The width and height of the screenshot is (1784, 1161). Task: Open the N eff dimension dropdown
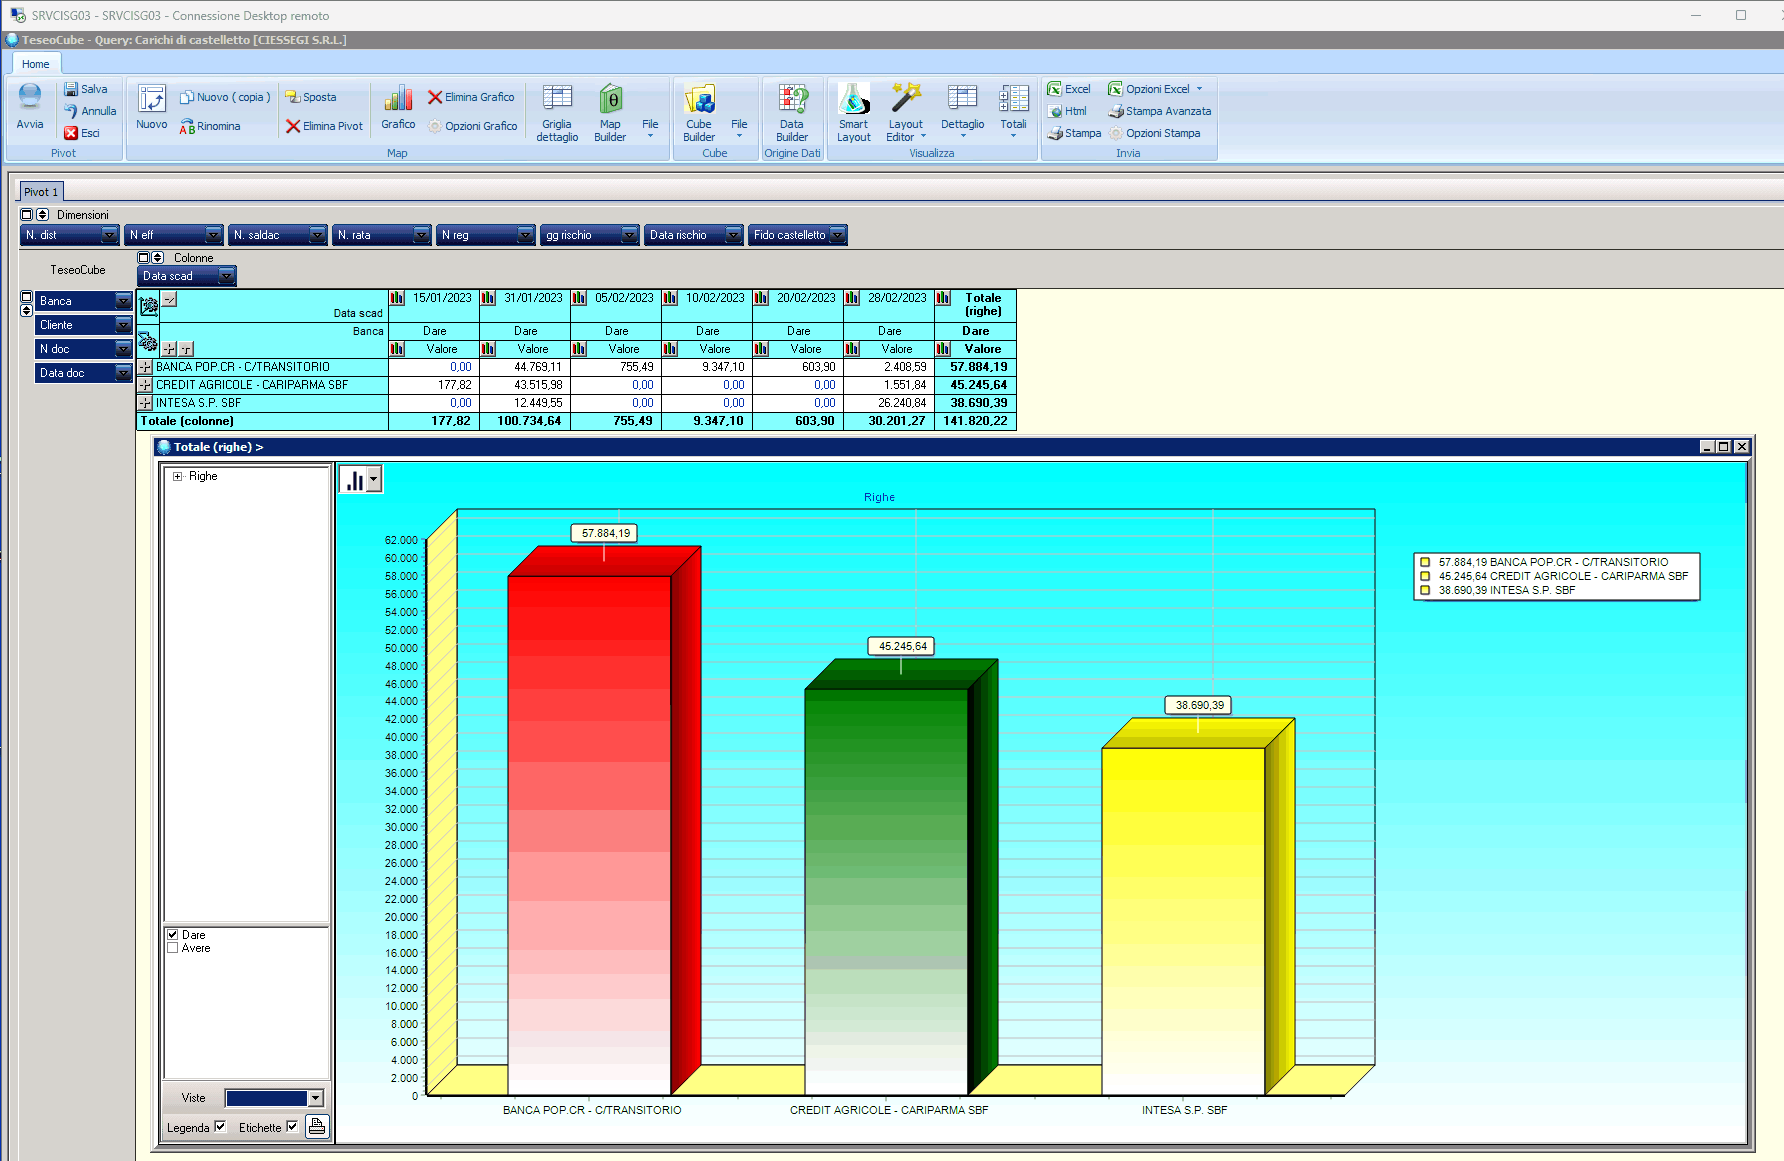click(x=213, y=235)
